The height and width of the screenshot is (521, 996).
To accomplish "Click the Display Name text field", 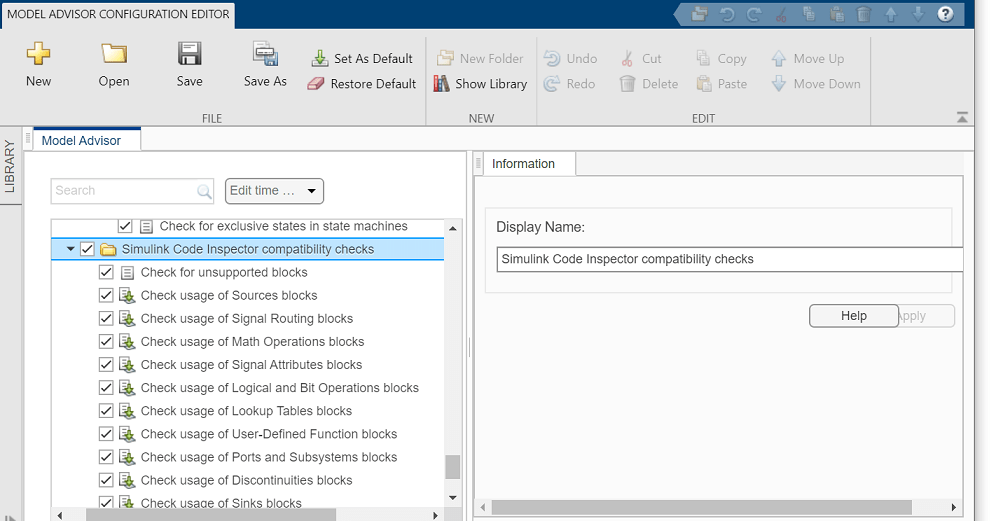I will tap(729, 259).
